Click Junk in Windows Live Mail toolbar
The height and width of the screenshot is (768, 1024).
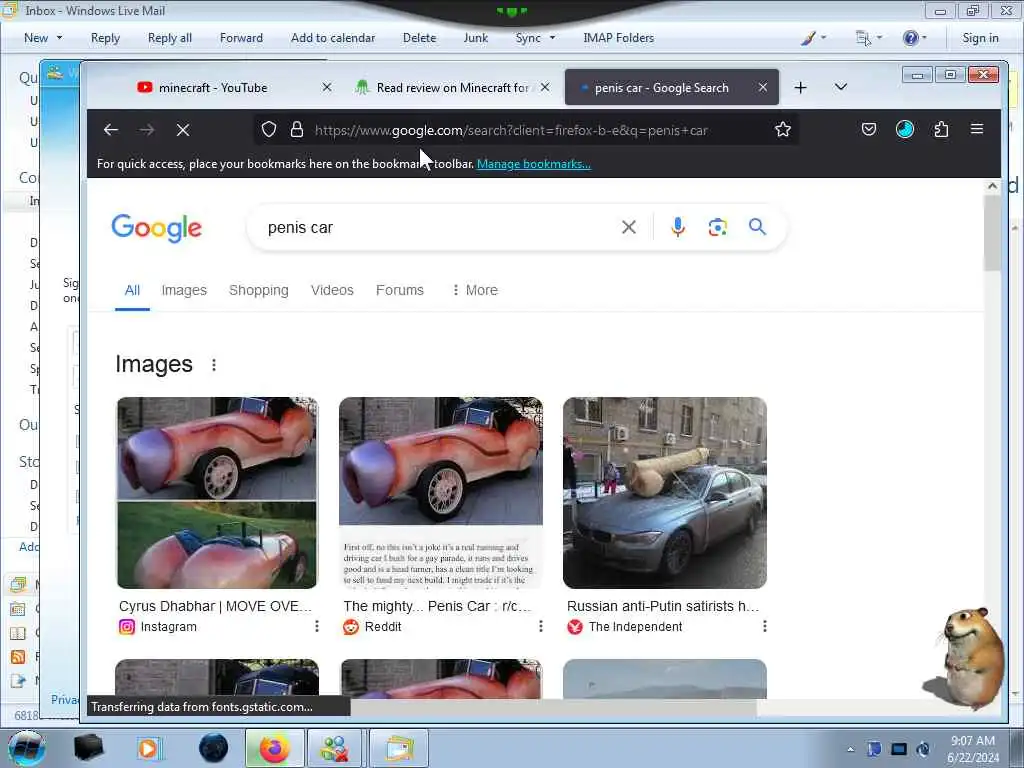(x=476, y=38)
